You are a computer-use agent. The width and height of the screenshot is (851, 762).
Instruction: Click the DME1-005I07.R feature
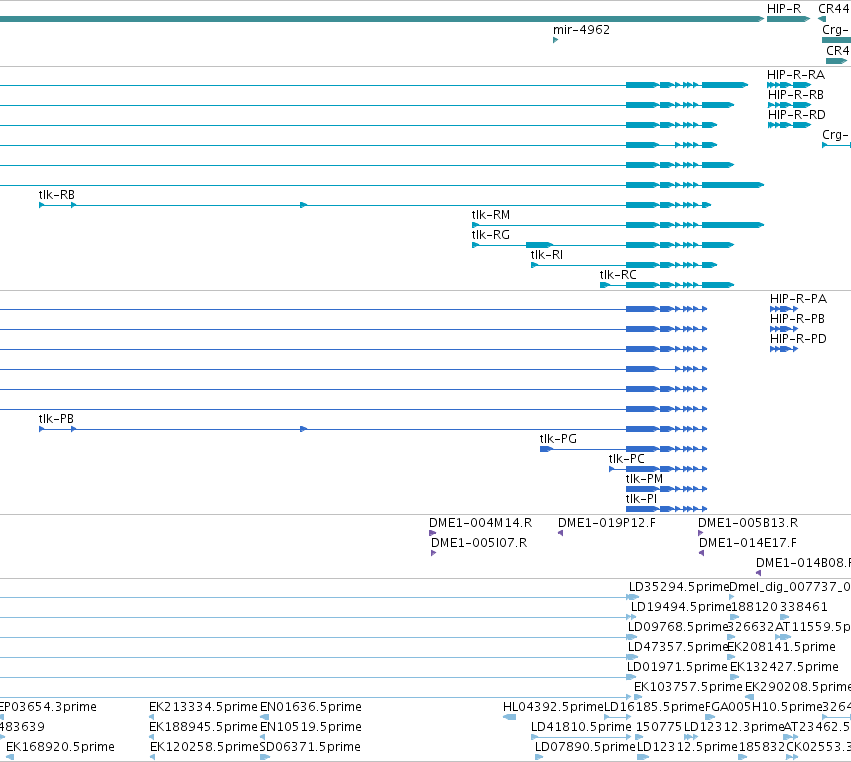(x=433, y=553)
